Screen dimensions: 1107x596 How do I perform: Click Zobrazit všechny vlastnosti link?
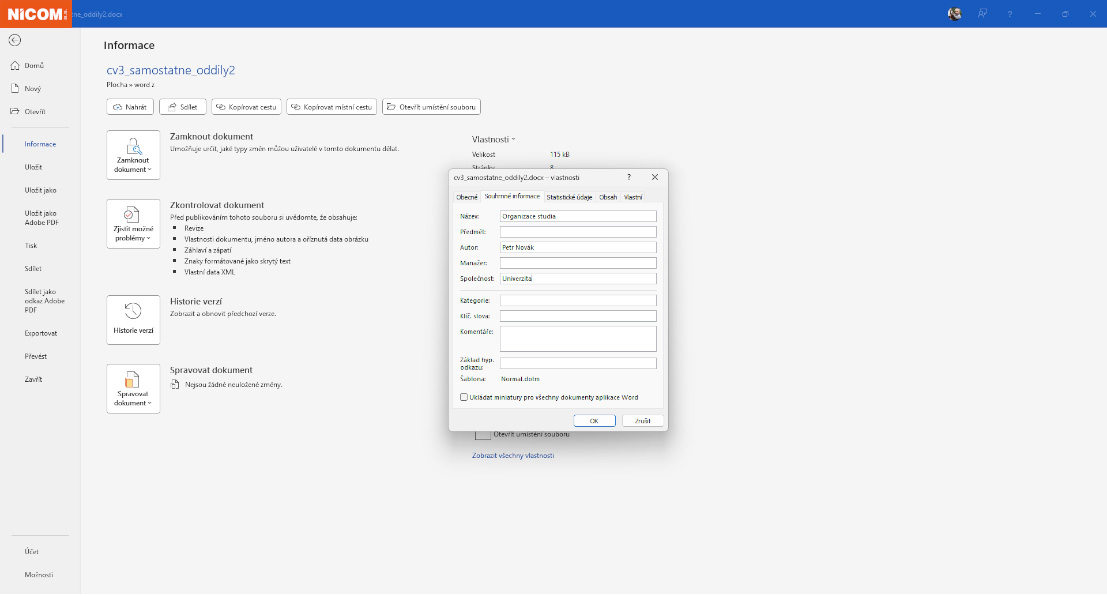(513, 456)
